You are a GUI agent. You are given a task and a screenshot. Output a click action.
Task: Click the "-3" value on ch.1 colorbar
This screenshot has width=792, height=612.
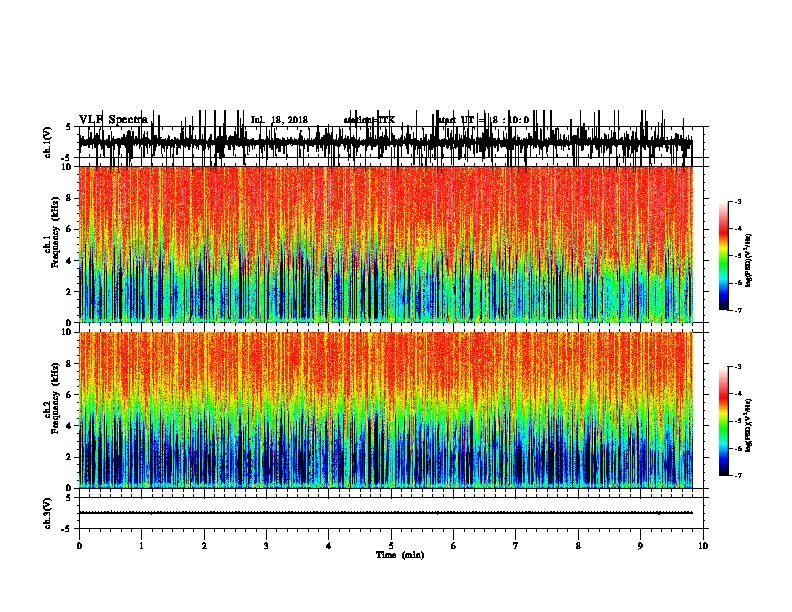click(738, 201)
